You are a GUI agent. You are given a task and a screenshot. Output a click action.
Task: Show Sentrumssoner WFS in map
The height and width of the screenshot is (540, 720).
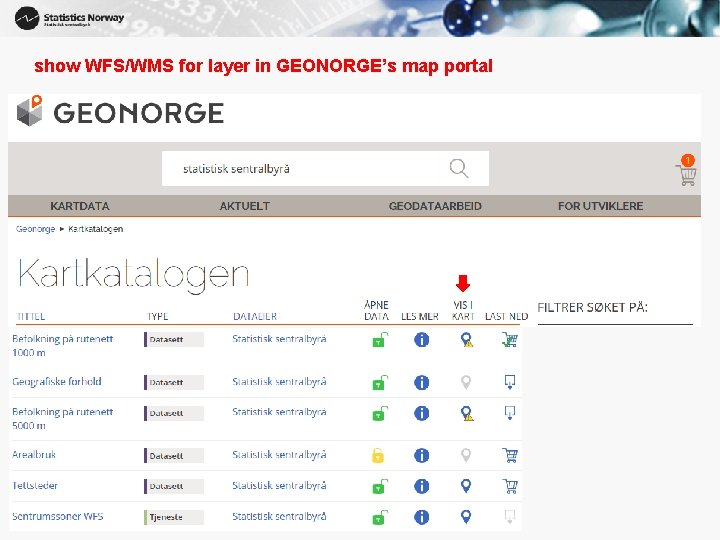click(466, 517)
